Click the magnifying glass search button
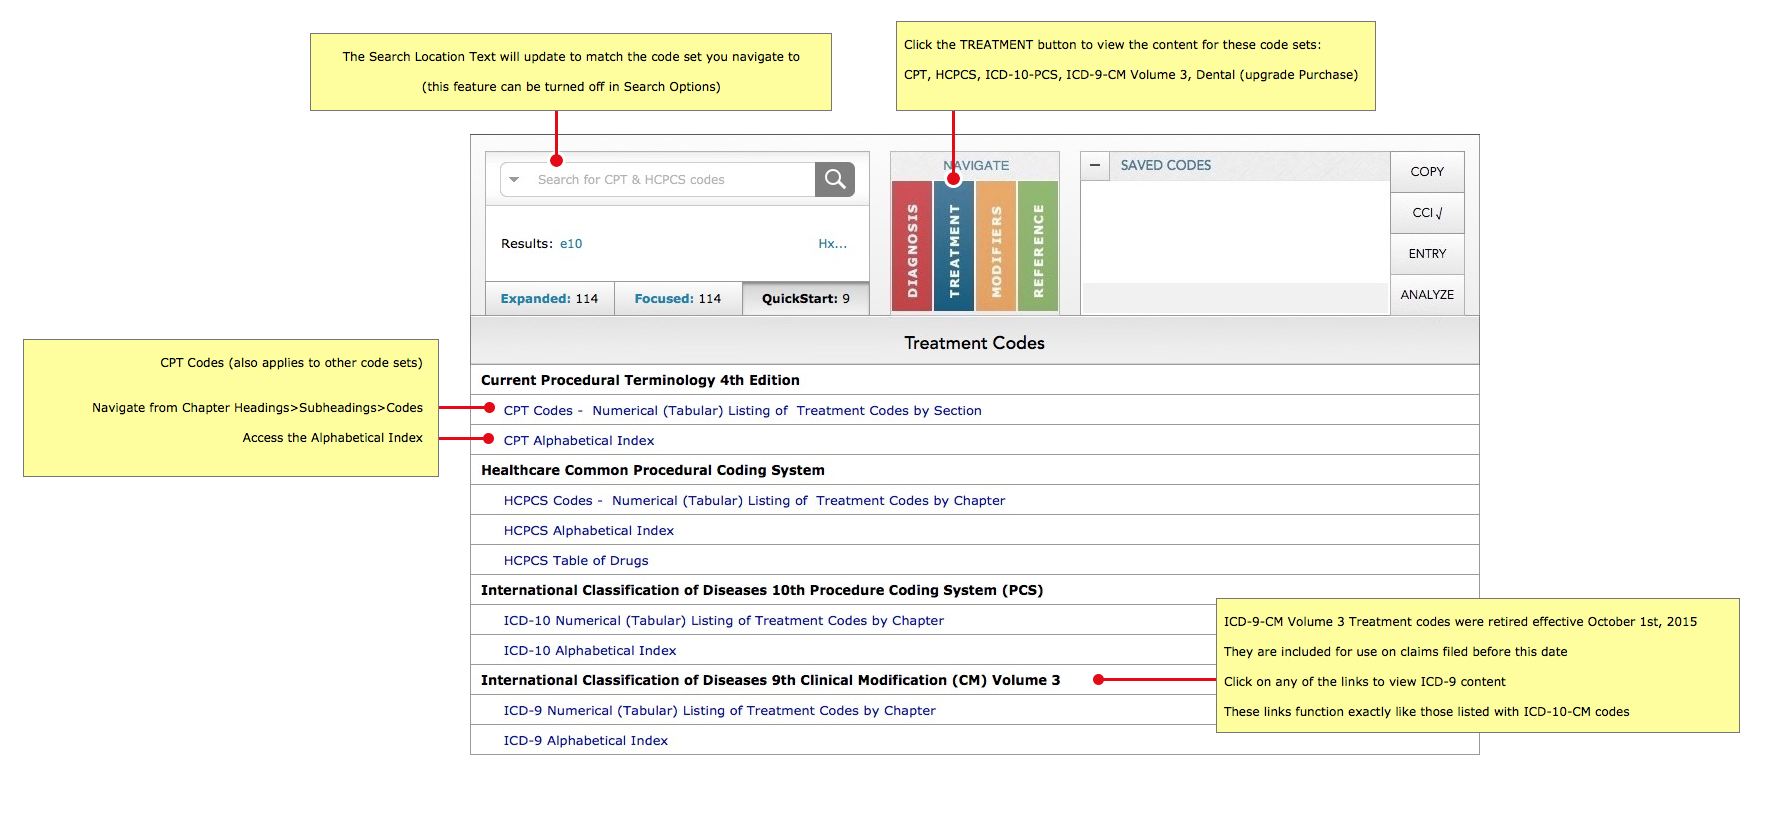Image resolution: width=1768 pixels, height=831 pixels. (835, 179)
